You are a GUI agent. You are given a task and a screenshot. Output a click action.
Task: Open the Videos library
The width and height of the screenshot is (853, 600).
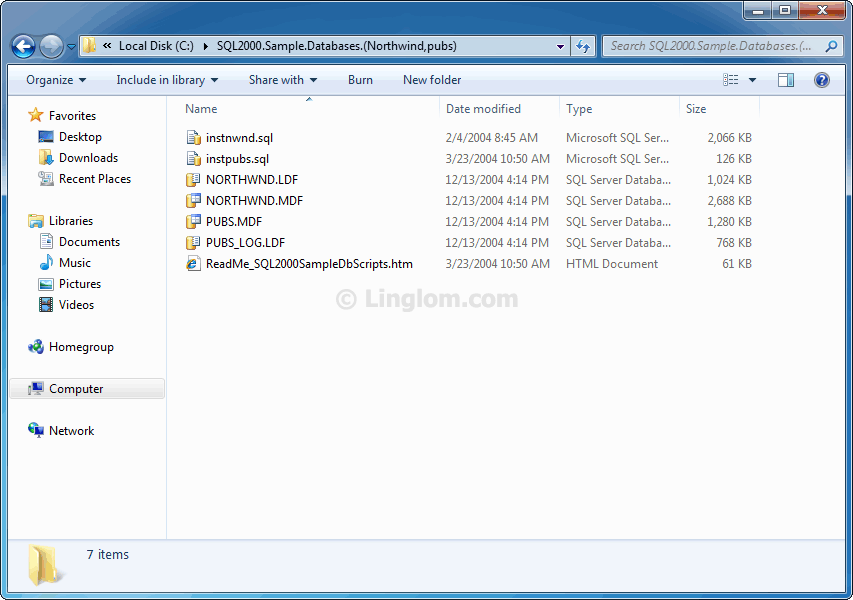76,305
